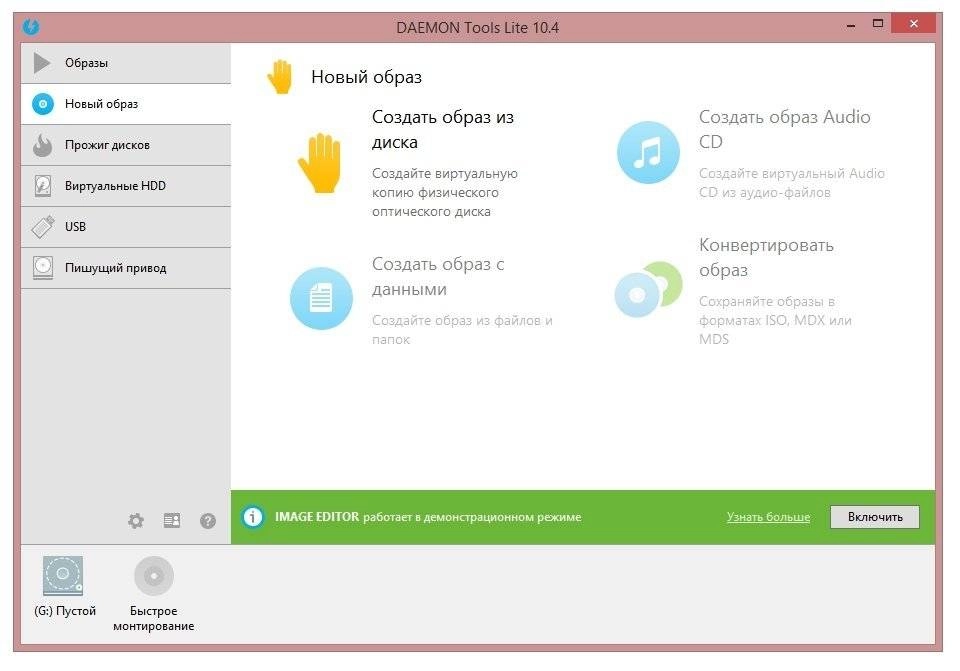Click the document data image icon
960x671 pixels.
[x=321, y=298]
